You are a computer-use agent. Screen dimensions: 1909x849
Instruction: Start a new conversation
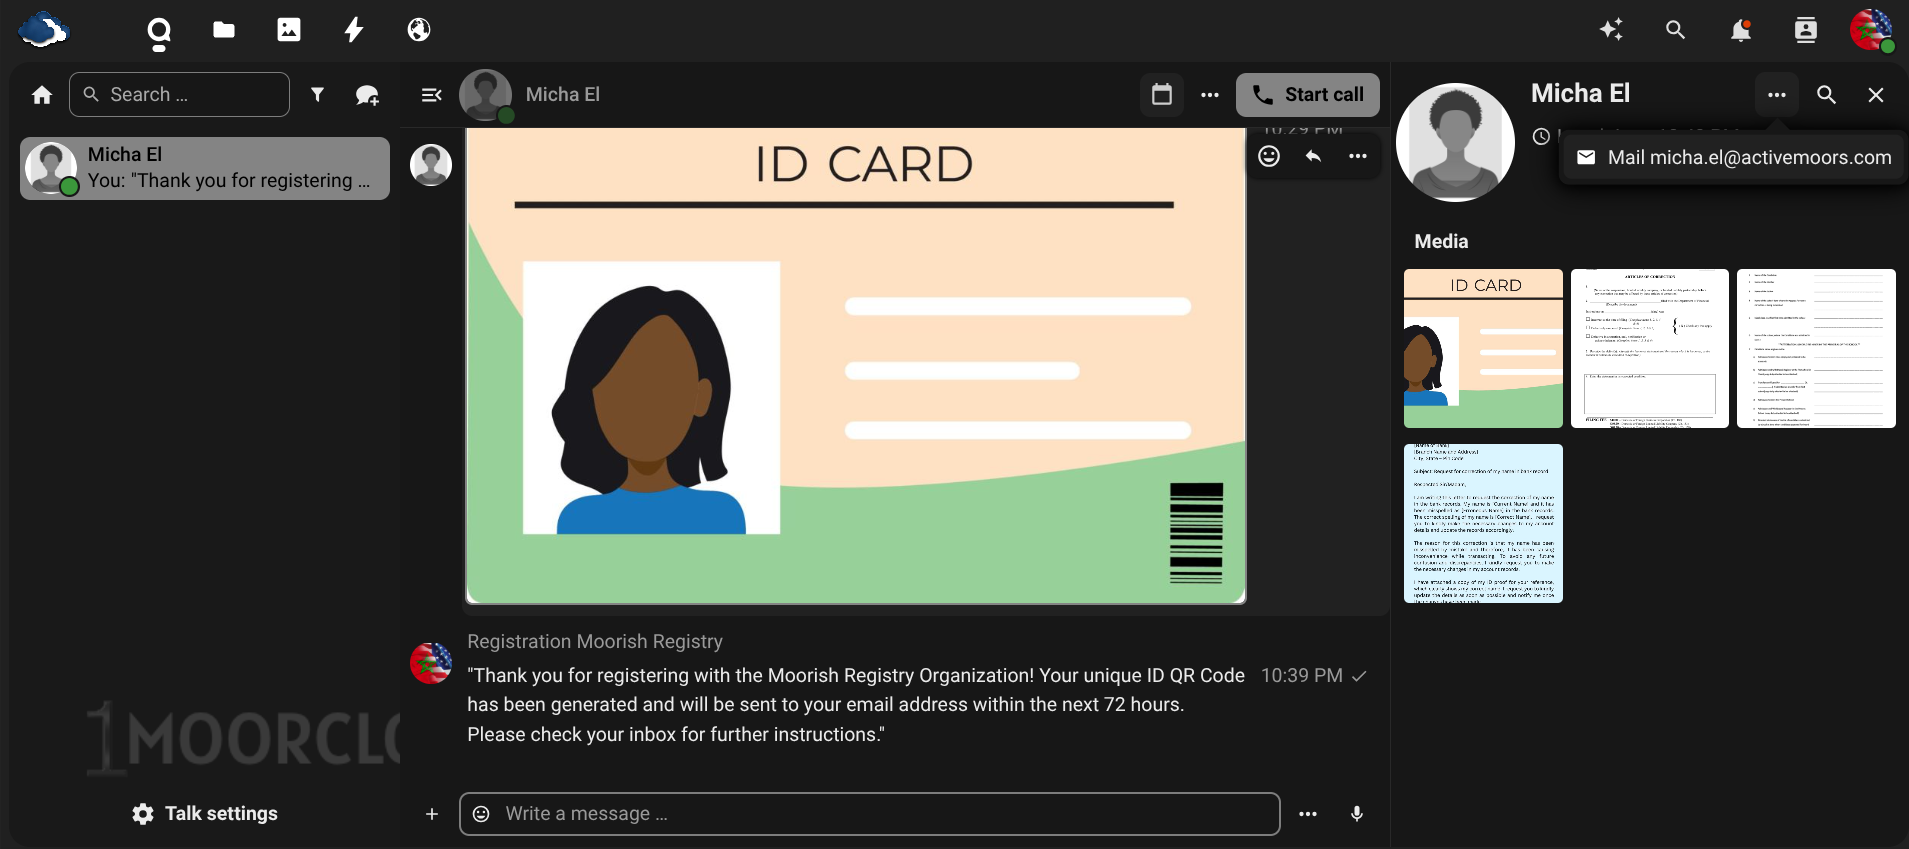[x=367, y=95]
